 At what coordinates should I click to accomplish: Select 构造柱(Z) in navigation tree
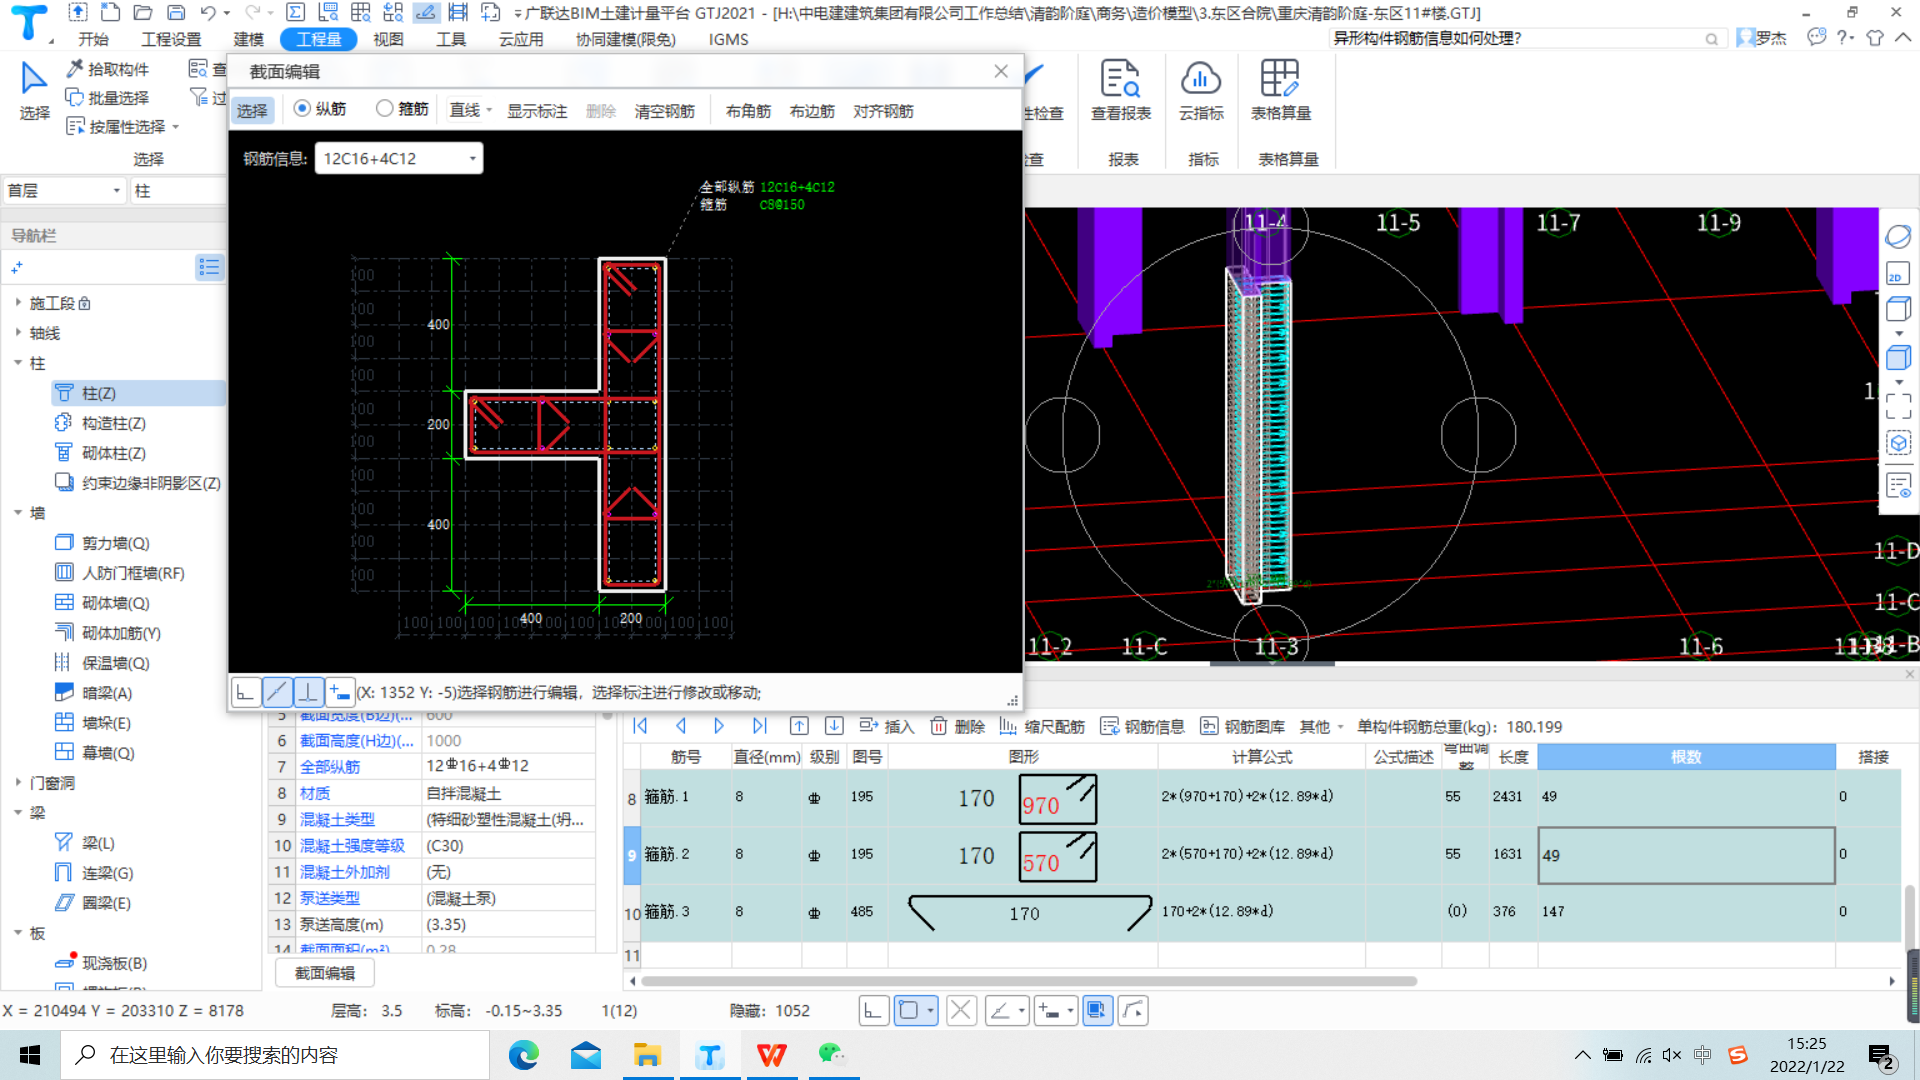pyautogui.click(x=113, y=423)
